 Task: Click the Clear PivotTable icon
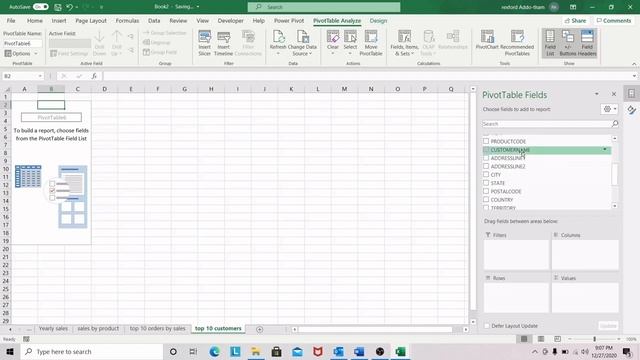[333, 43]
